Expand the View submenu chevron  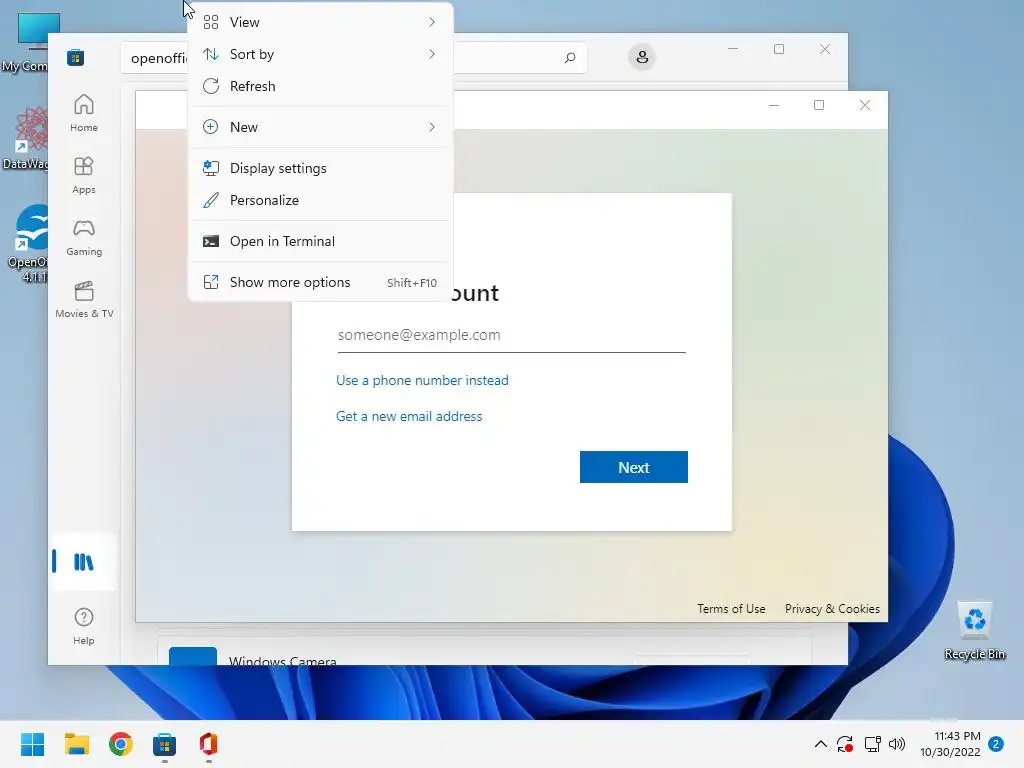pyautogui.click(x=432, y=22)
